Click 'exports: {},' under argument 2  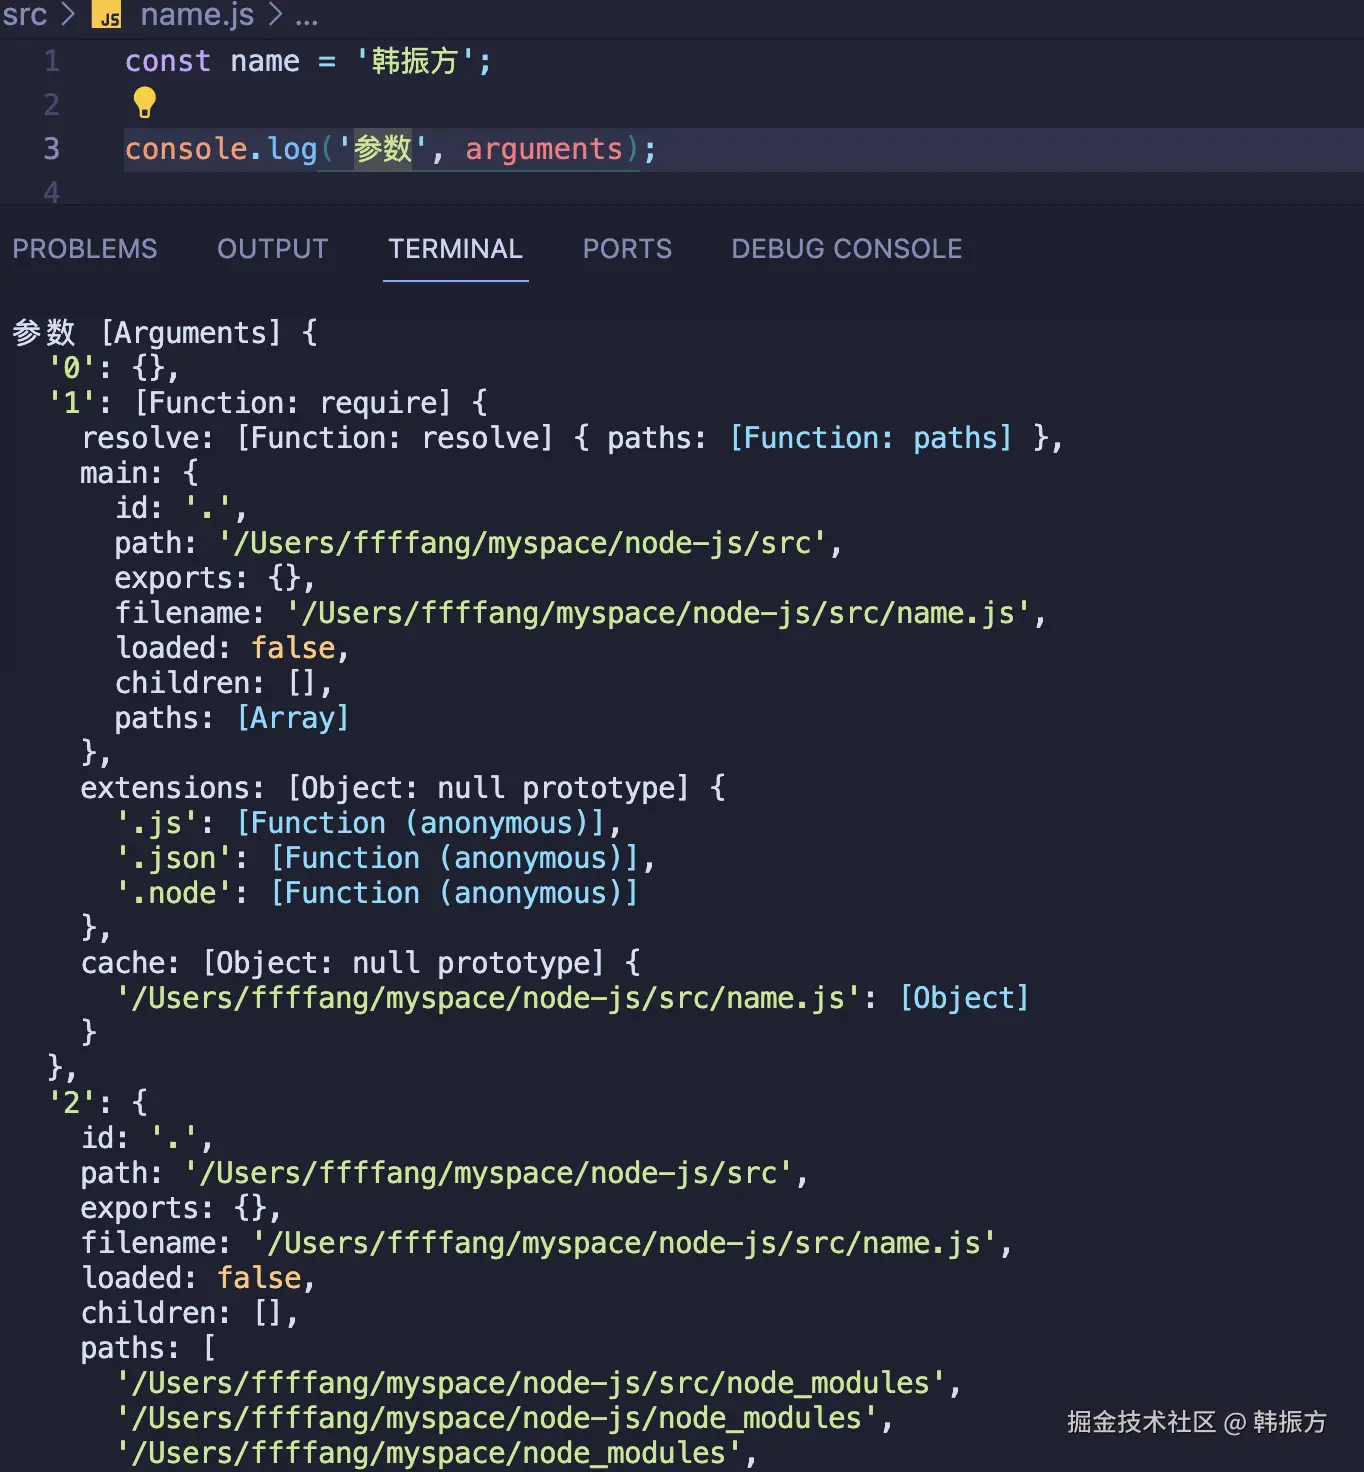181,1208
